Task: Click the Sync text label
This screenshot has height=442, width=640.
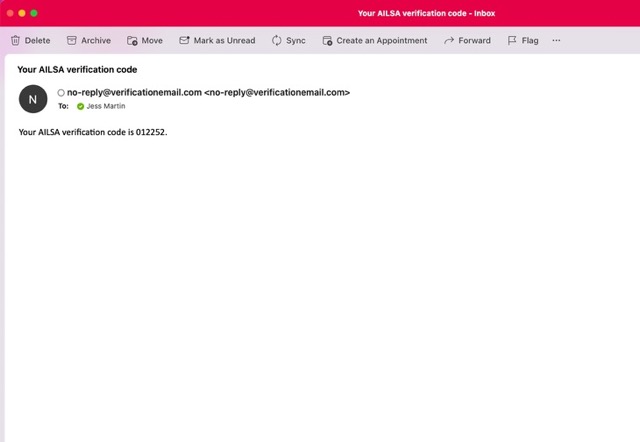Action: pyautogui.click(x=296, y=40)
